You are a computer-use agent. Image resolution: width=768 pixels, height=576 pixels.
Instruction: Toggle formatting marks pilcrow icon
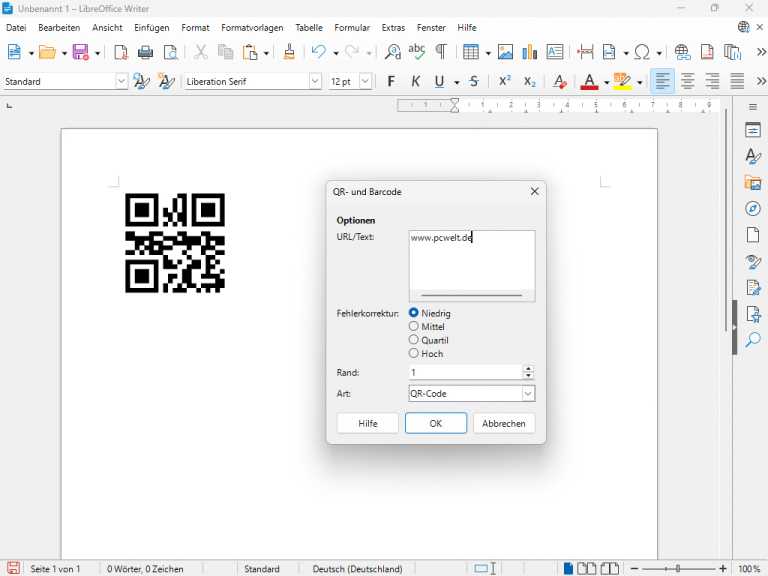click(441, 51)
